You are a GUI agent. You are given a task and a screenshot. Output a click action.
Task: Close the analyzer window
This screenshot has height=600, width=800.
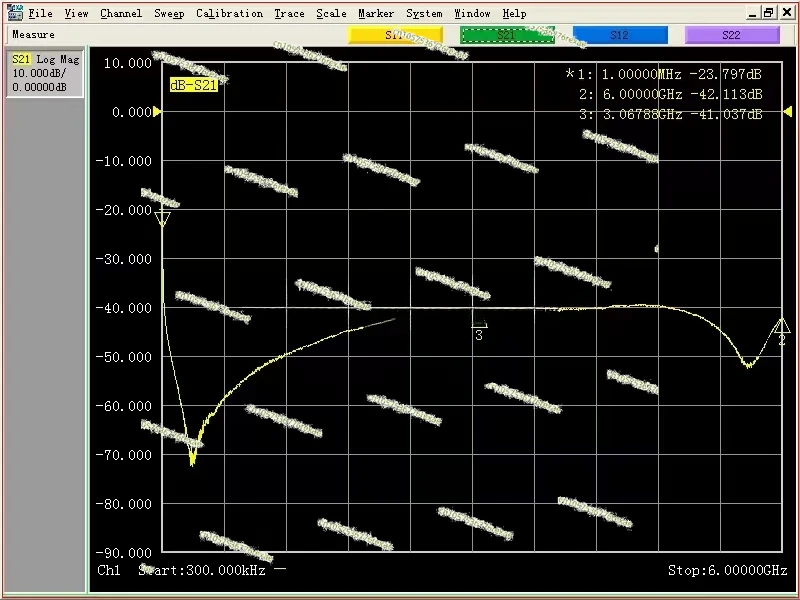point(787,13)
